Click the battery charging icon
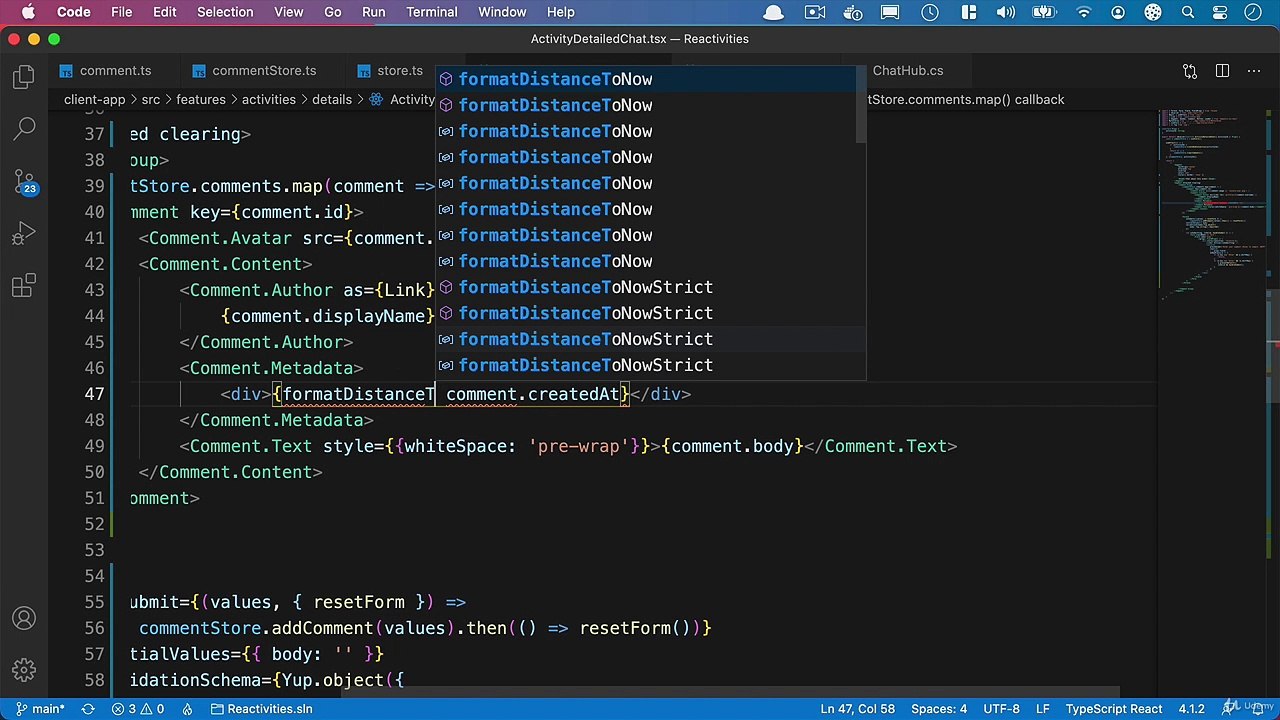The height and width of the screenshot is (720, 1280). coord(1044,12)
